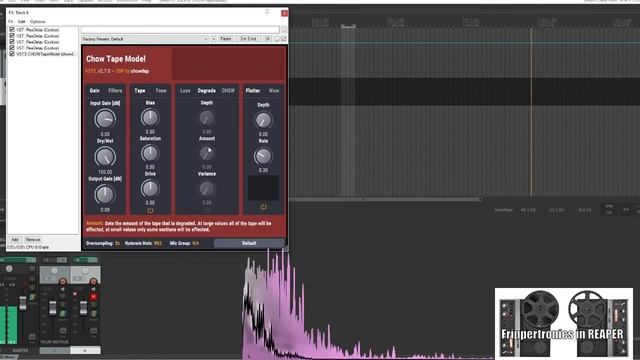This screenshot has width=640, height=360.
Task: Click the Drive knob
Action: click(x=150, y=189)
